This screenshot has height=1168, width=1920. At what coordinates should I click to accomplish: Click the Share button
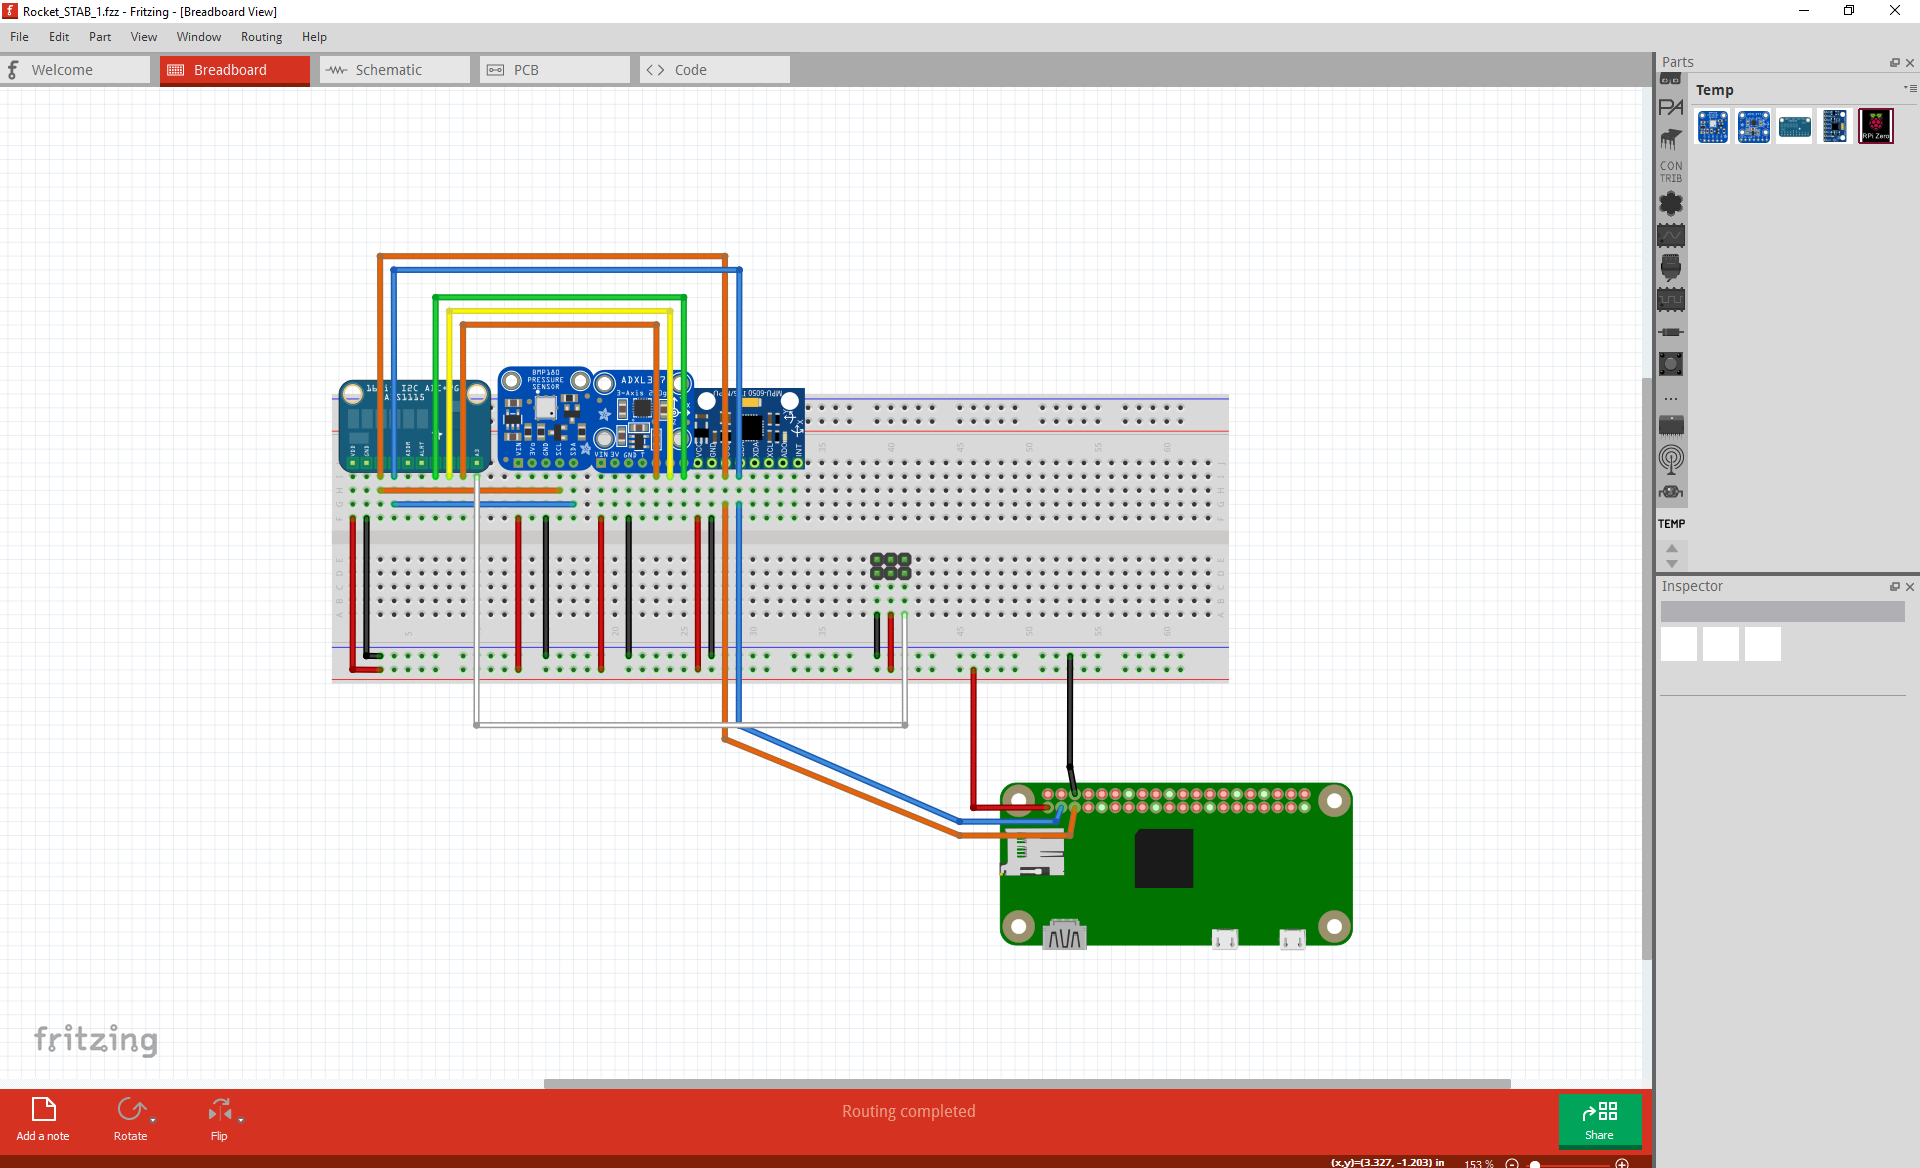coord(1599,1121)
